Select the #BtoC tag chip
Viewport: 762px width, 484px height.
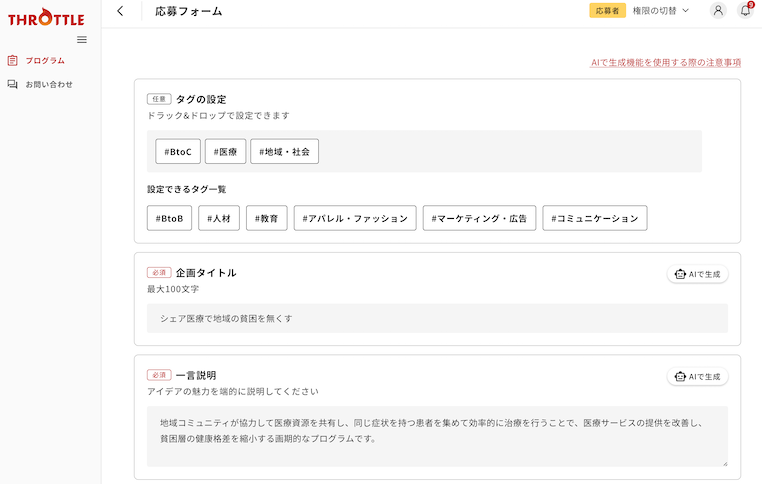(x=177, y=152)
